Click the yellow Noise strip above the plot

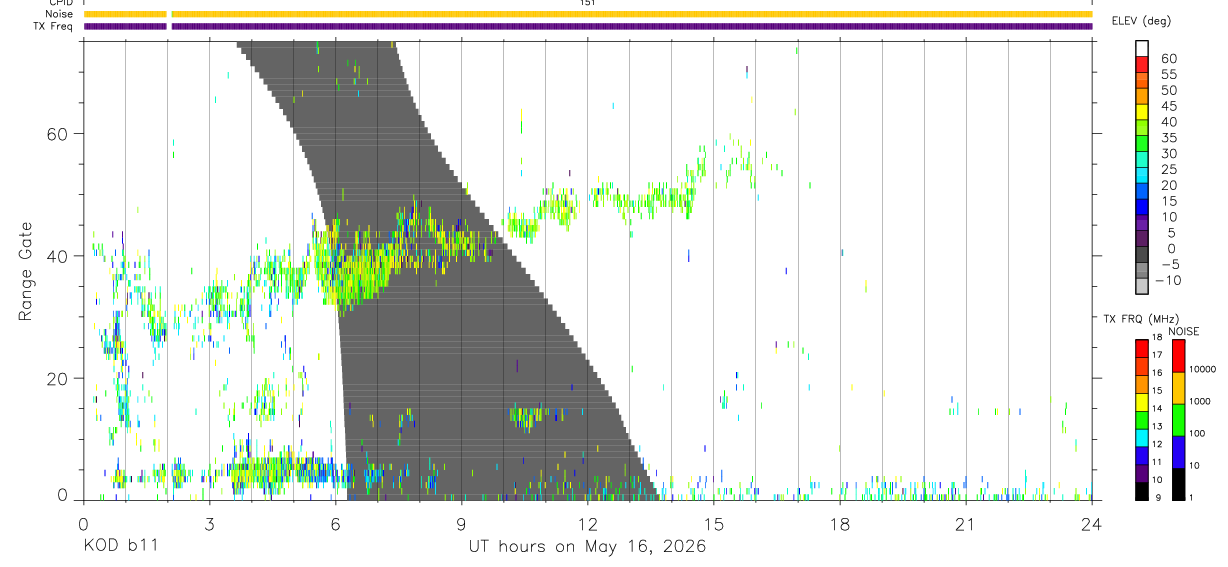coord(588,14)
